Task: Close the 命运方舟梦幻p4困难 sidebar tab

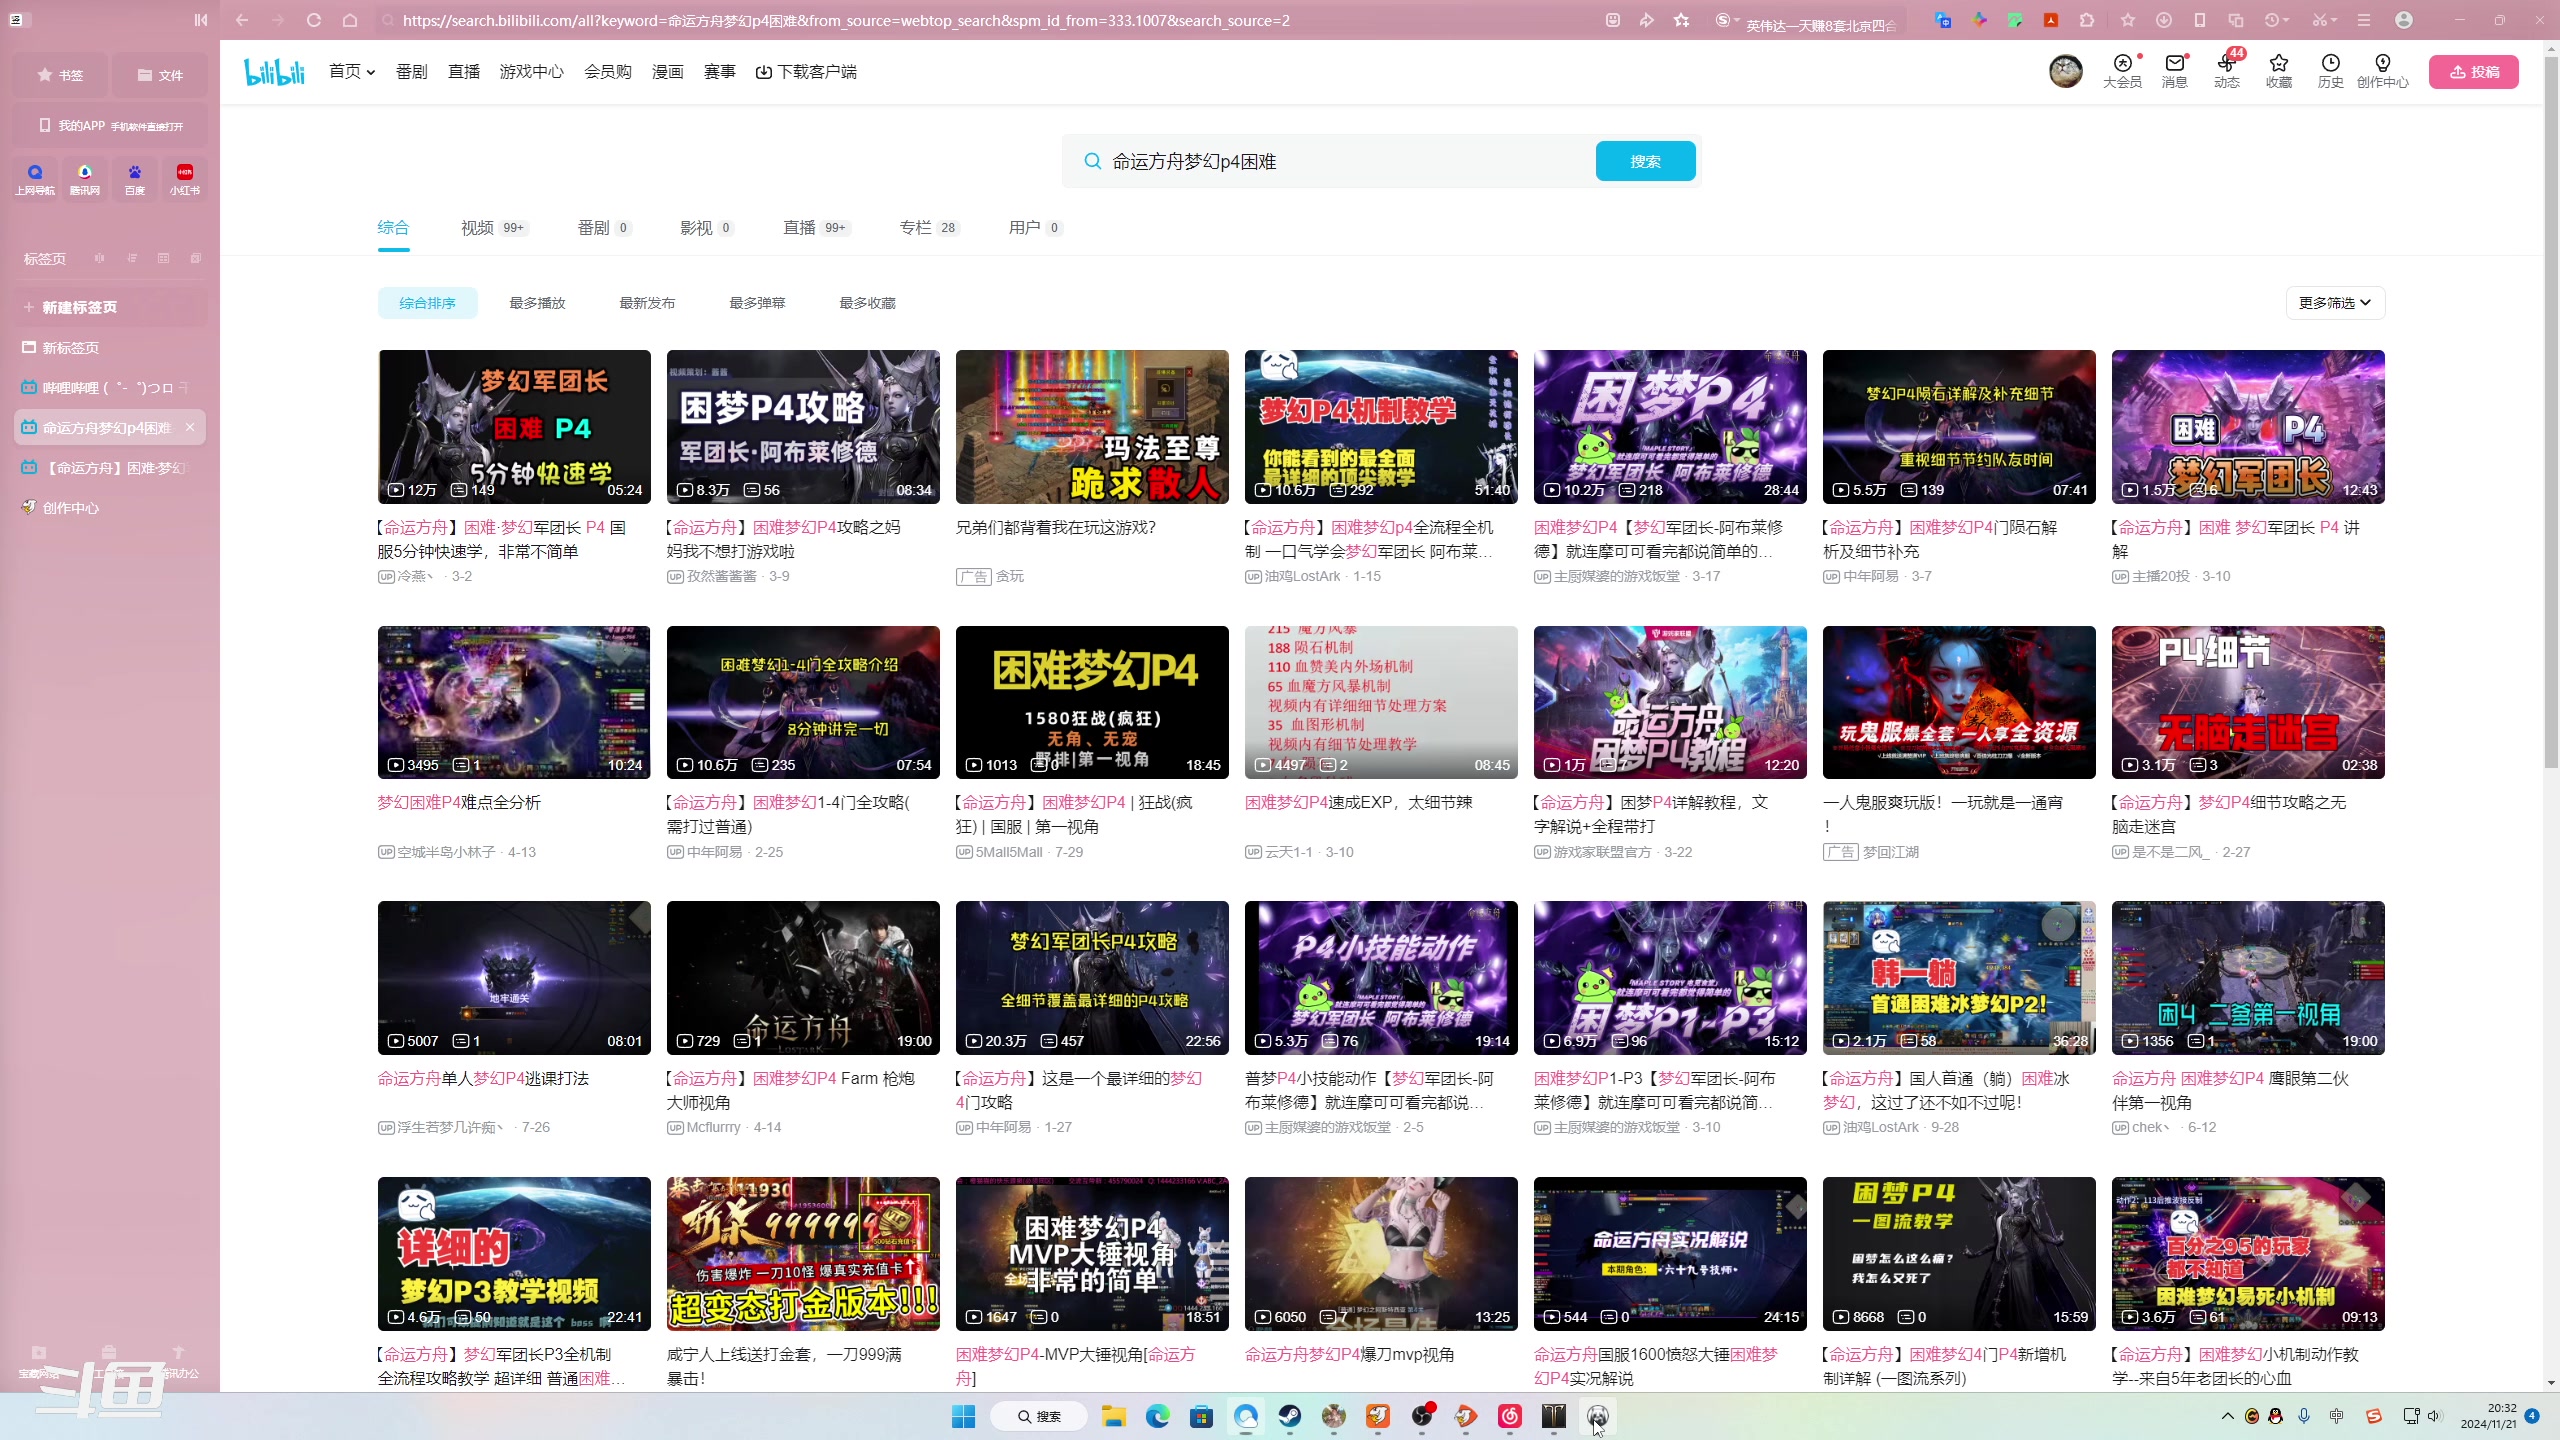Action: coord(190,427)
